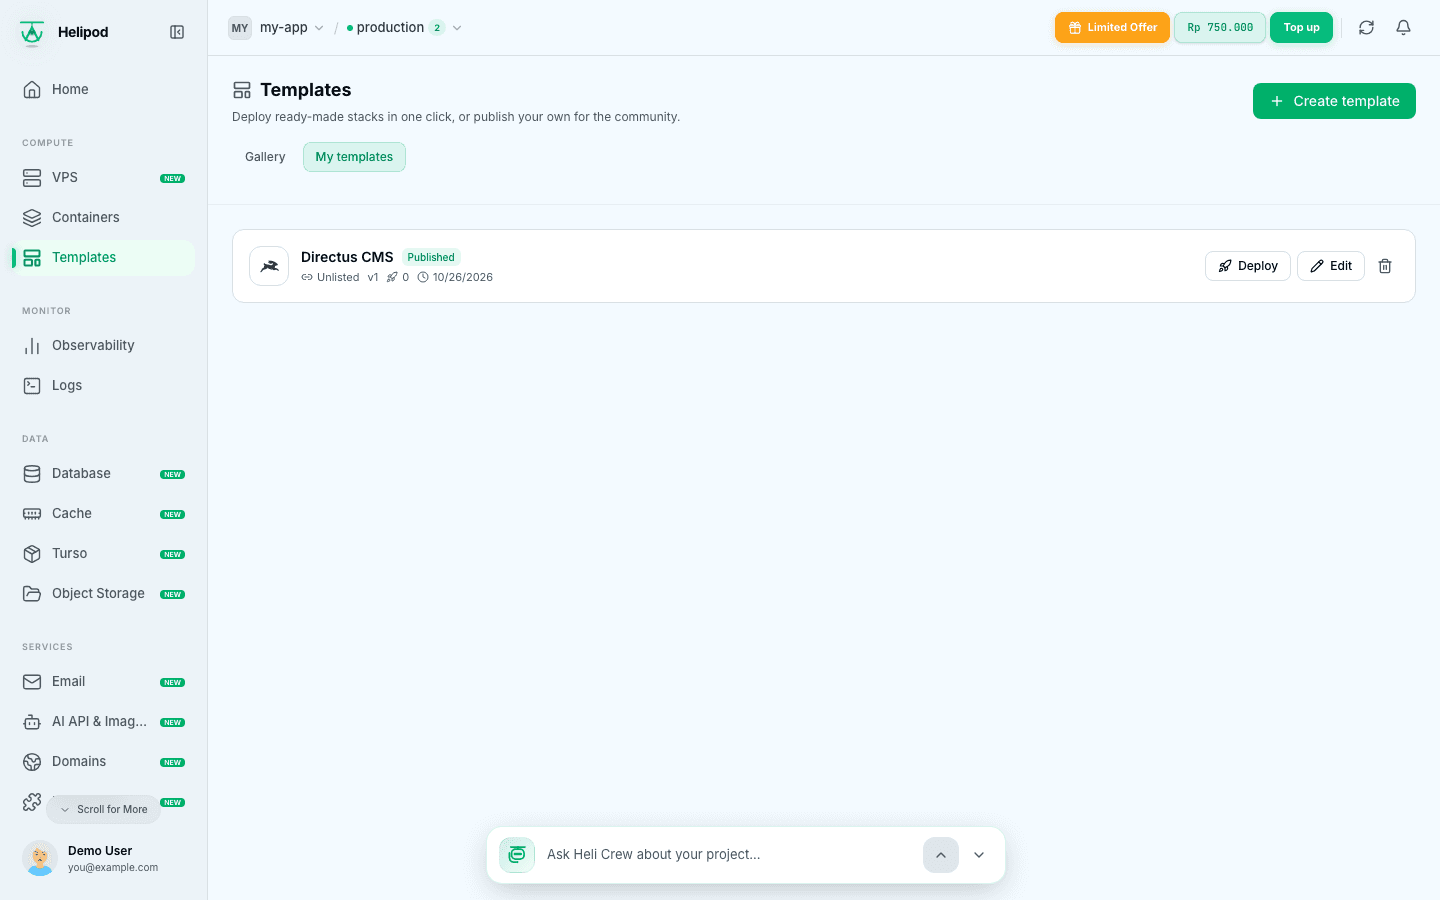This screenshot has width=1440, height=900.
Task: Click Top up button
Action: (1301, 28)
